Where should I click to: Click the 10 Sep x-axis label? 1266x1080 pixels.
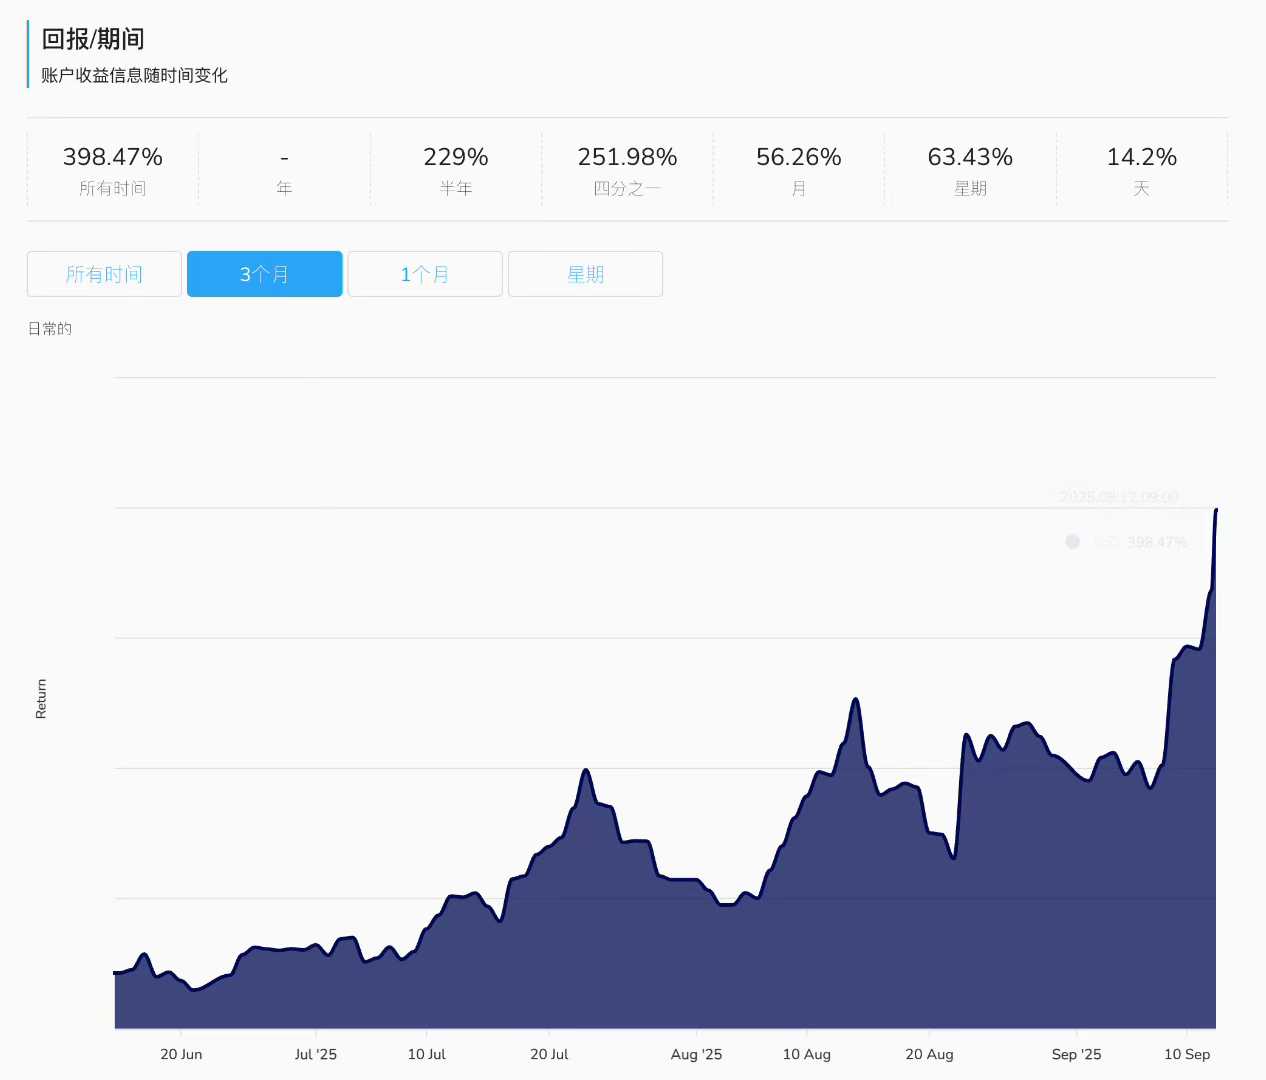[x=1187, y=1054]
